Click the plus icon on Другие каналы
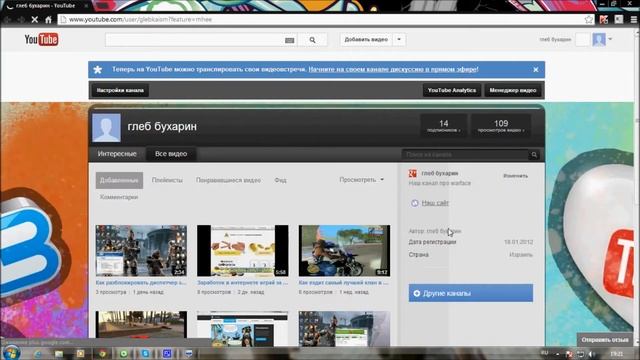 416,293
